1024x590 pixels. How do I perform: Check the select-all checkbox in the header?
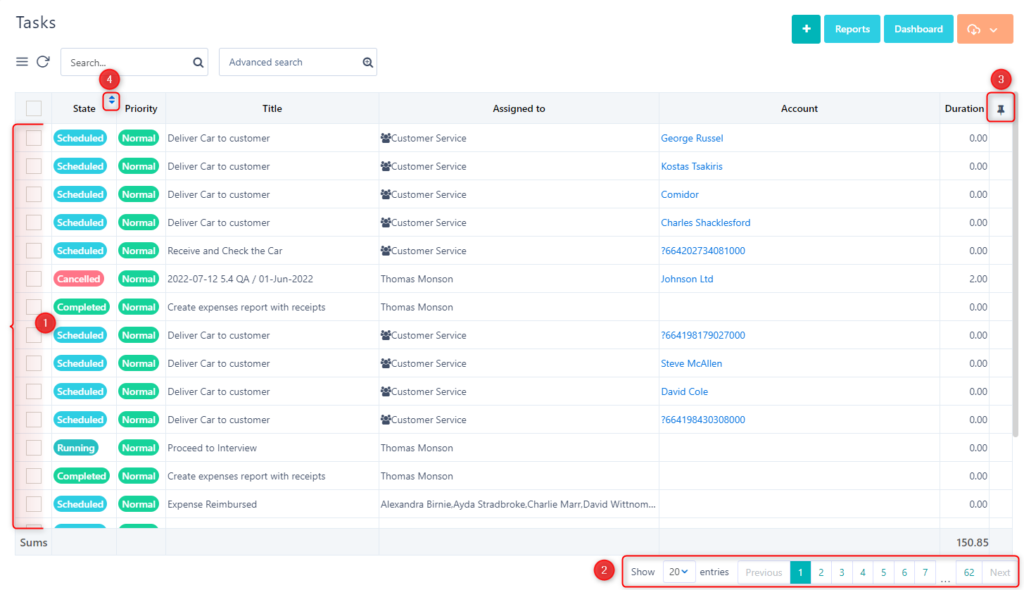click(x=33, y=108)
